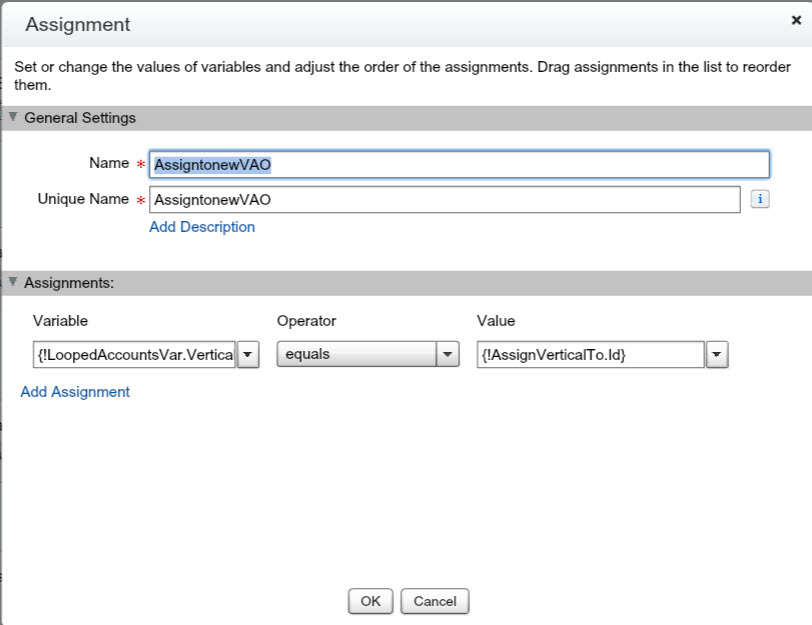The image size is (812, 625).
Task: Collapse the Assignments section triangle
Action: pos(13,282)
